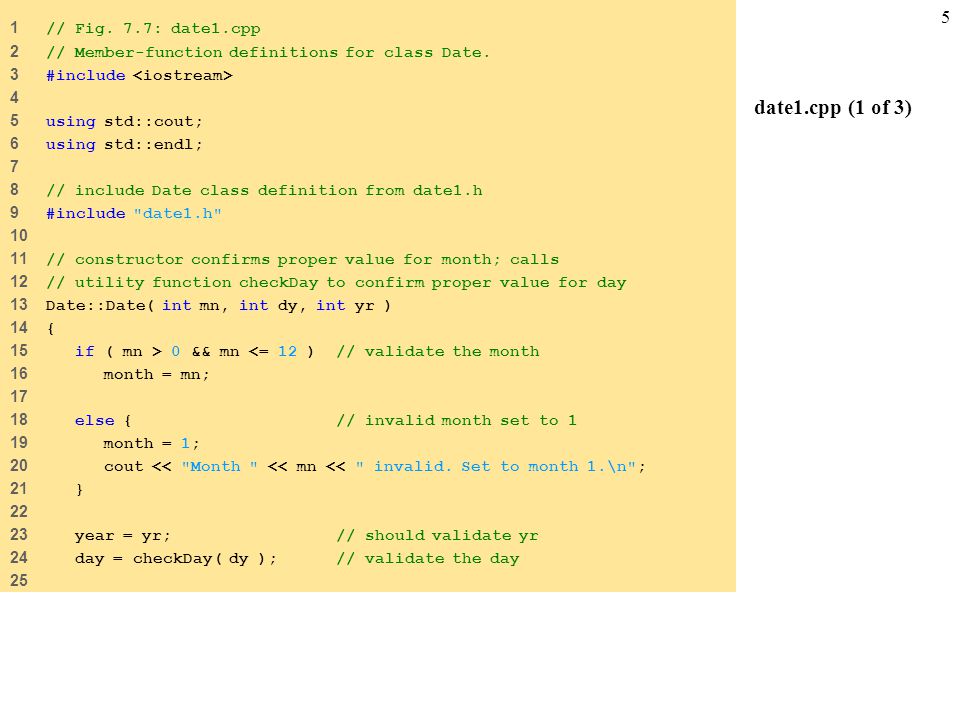Click the slide title 'date1.cpp (1 of 3)'

coord(833,108)
